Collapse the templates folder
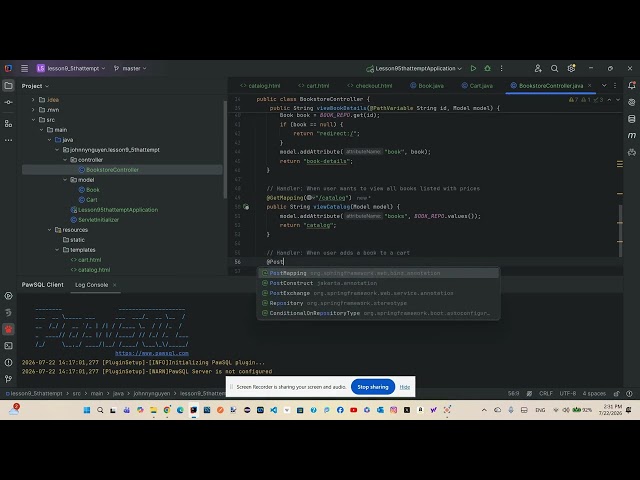Screen dimensions: 640x480 [57, 250]
